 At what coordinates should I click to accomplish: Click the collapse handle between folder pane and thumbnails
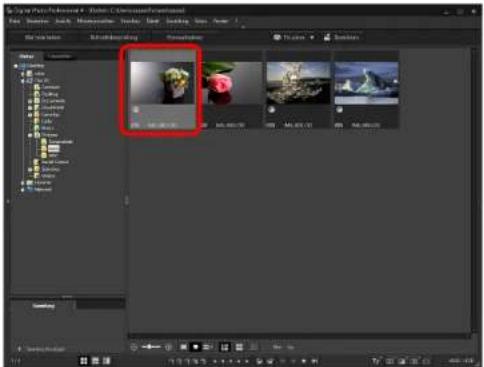[126, 200]
